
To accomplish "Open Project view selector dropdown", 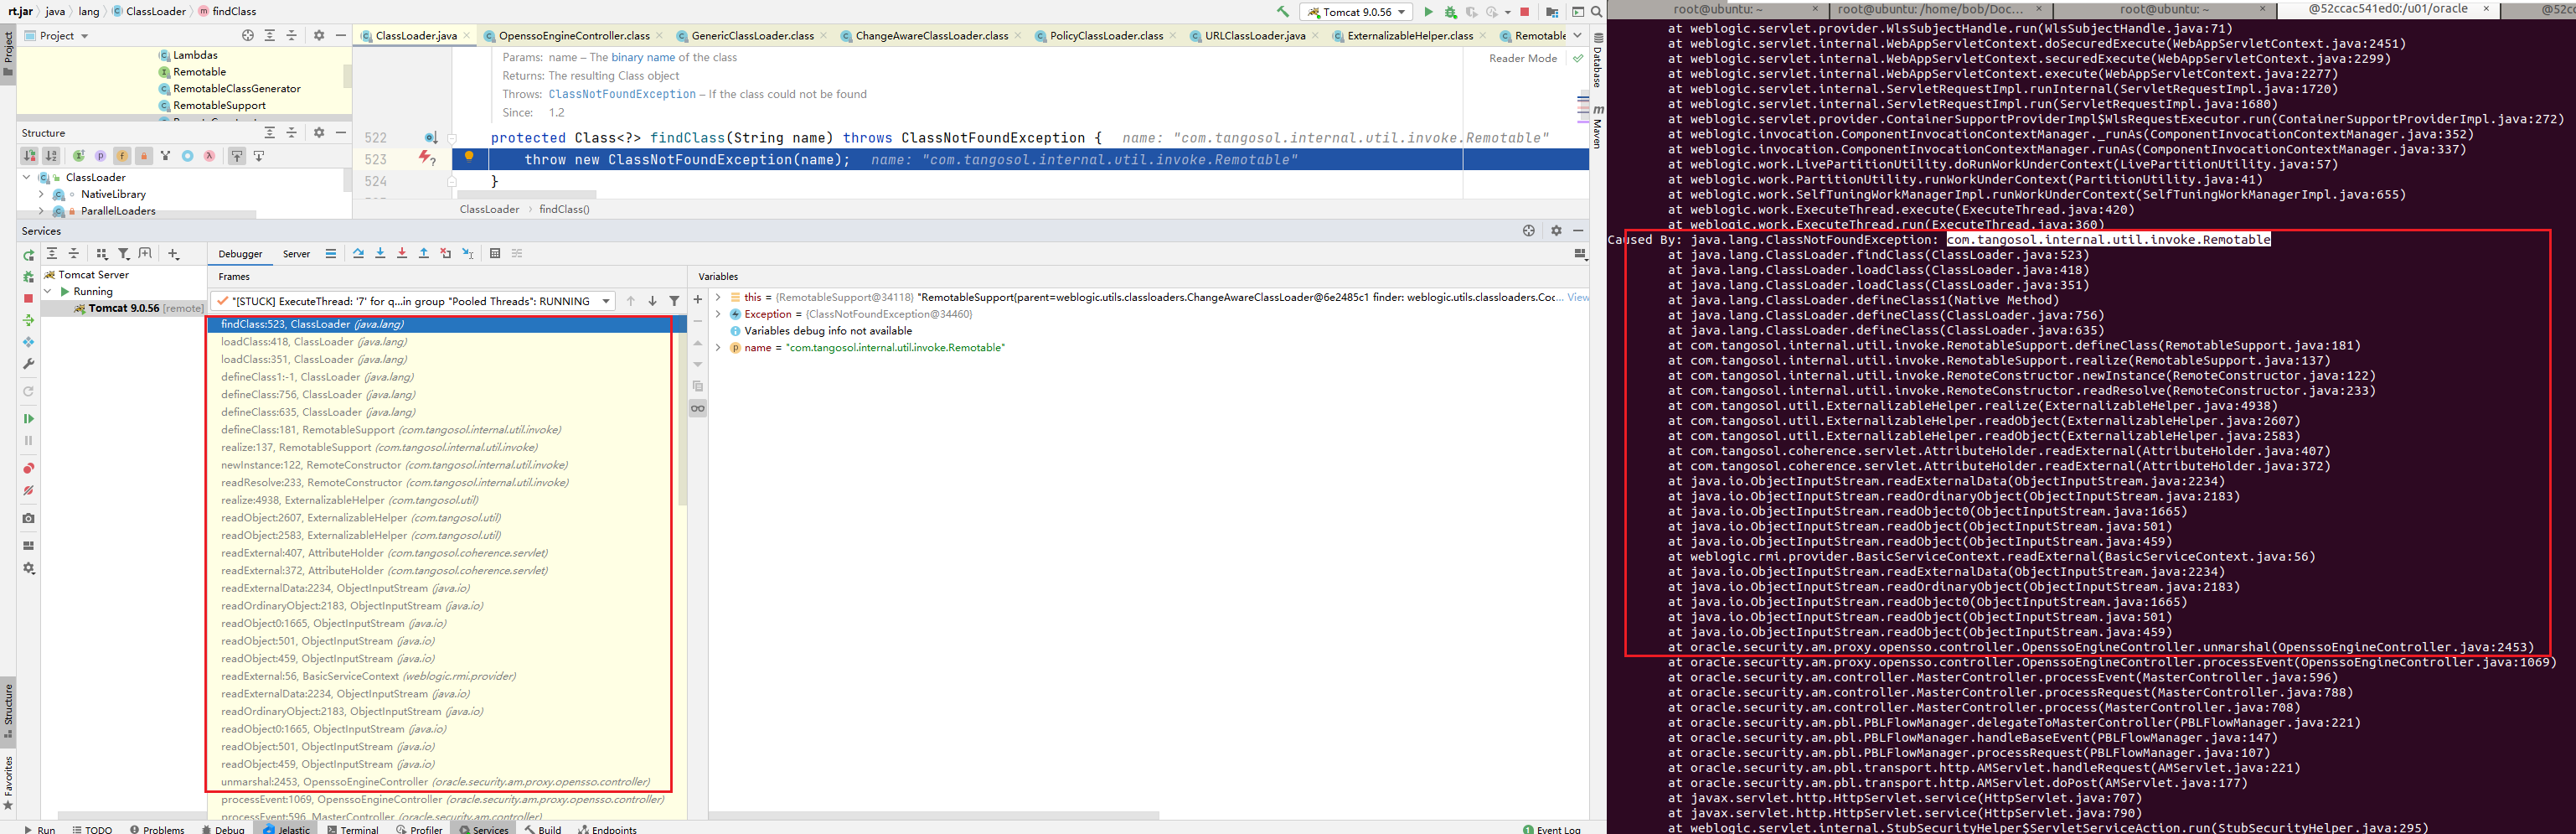I will point(56,35).
